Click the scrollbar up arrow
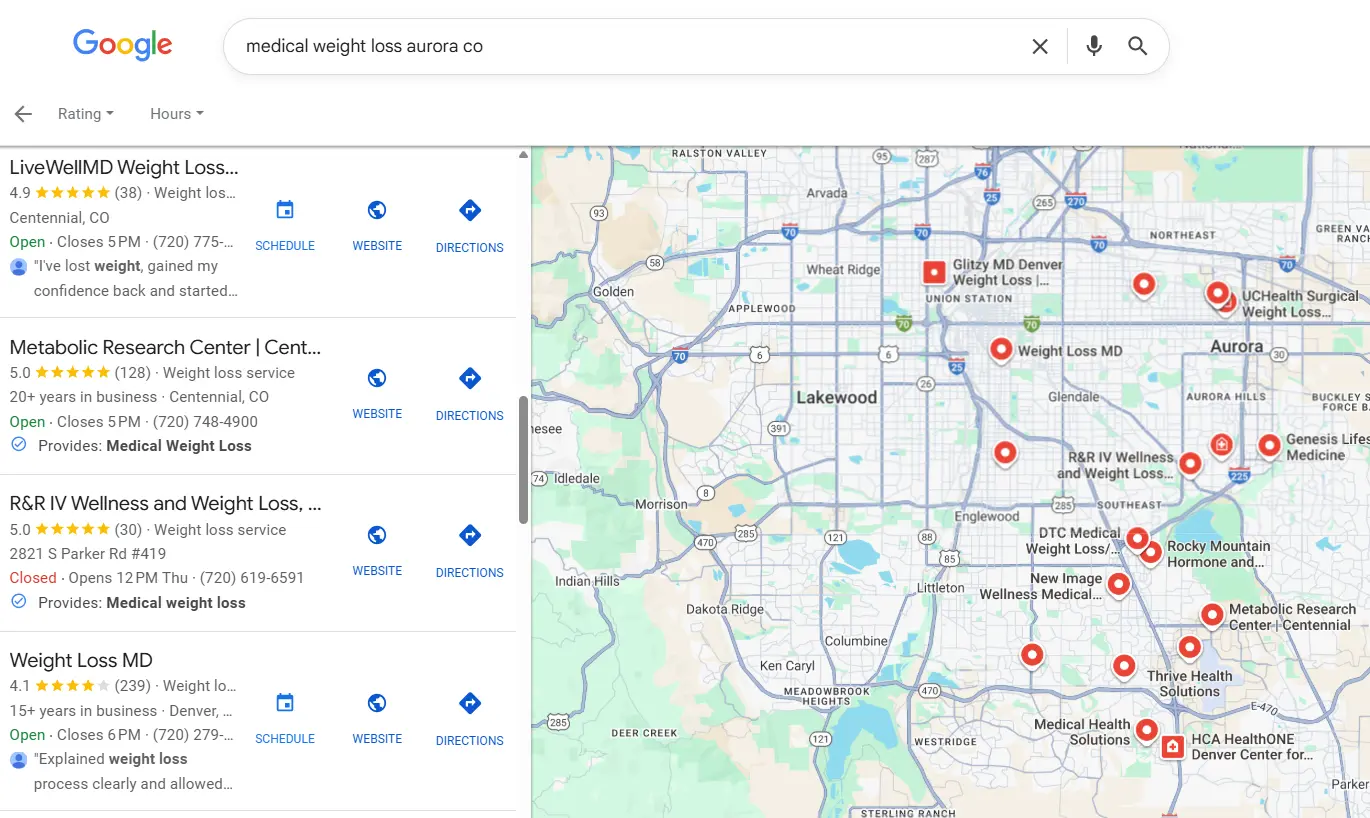 [x=523, y=155]
